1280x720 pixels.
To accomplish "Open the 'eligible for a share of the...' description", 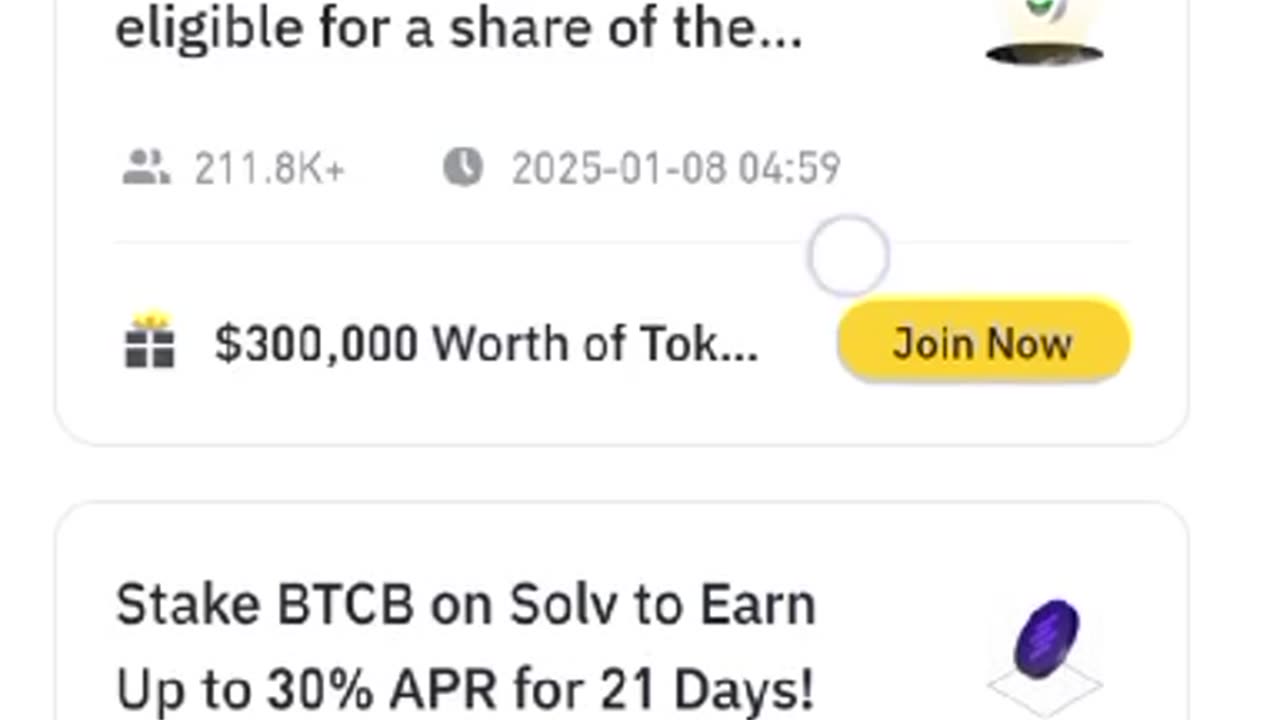I will pos(459,30).
